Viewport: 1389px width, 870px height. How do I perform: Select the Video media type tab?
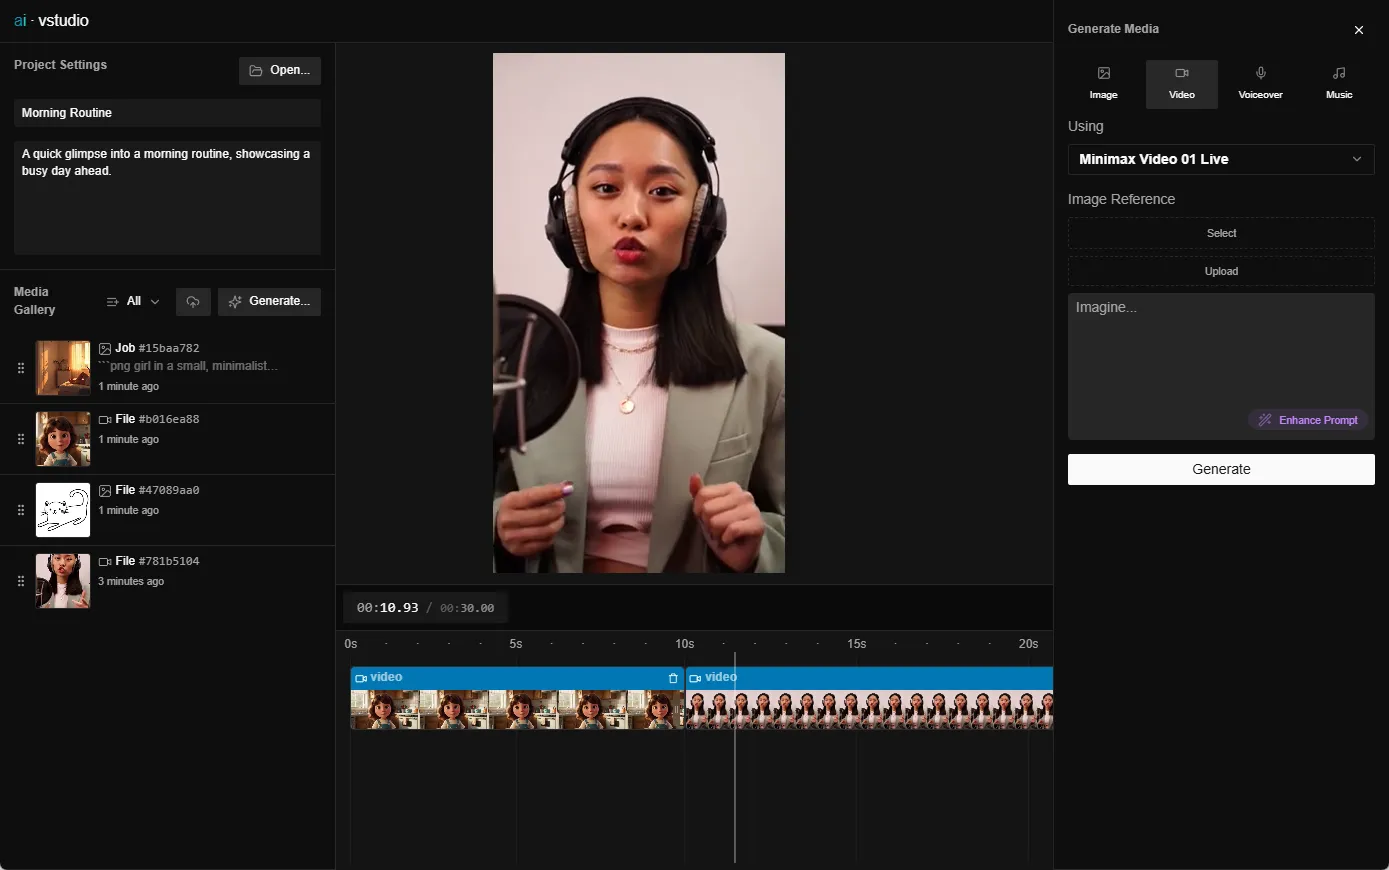[x=1181, y=83]
